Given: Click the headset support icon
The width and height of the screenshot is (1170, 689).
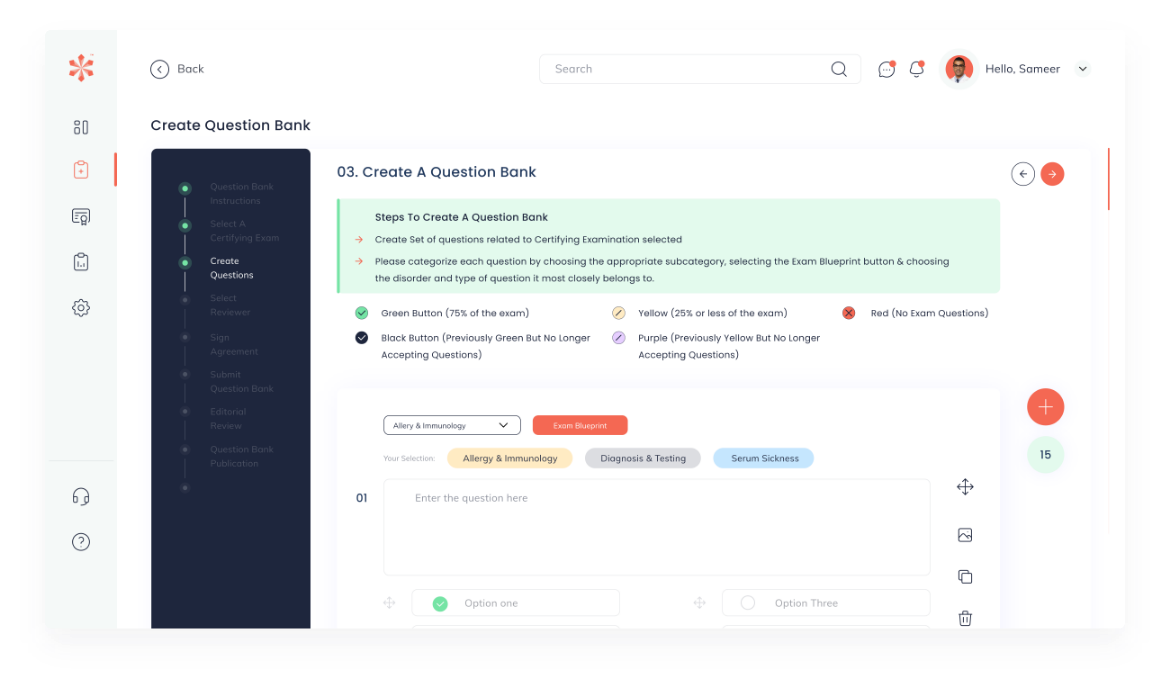Looking at the screenshot, I should coord(81,497).
